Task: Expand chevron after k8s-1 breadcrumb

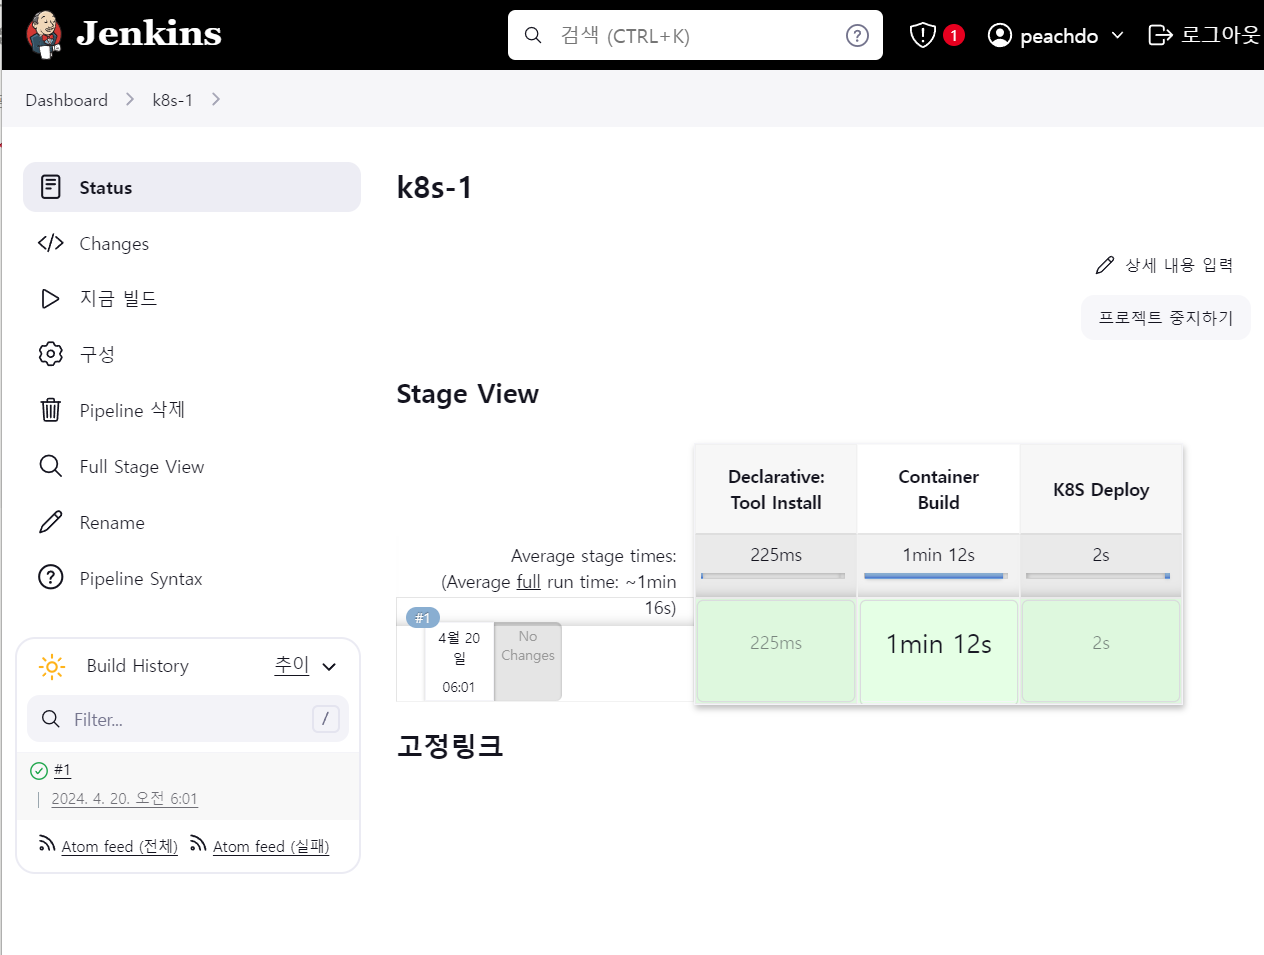Action: [216, 100]
